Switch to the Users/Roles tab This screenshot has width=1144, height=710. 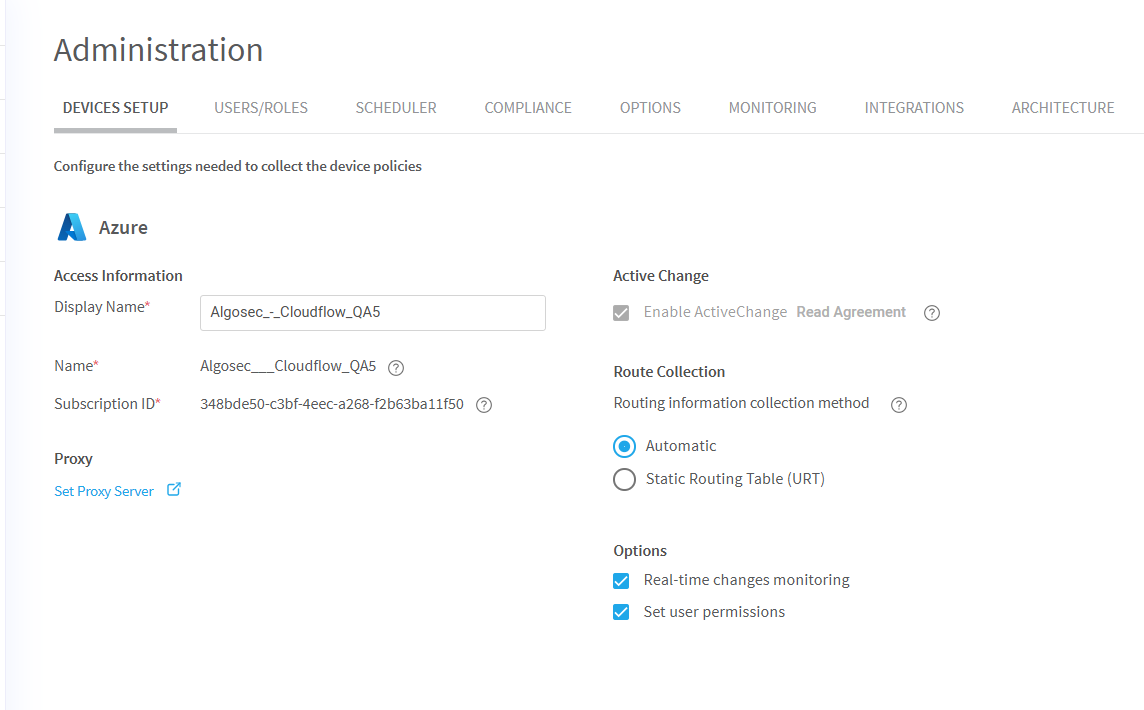(x=261, y=108)
